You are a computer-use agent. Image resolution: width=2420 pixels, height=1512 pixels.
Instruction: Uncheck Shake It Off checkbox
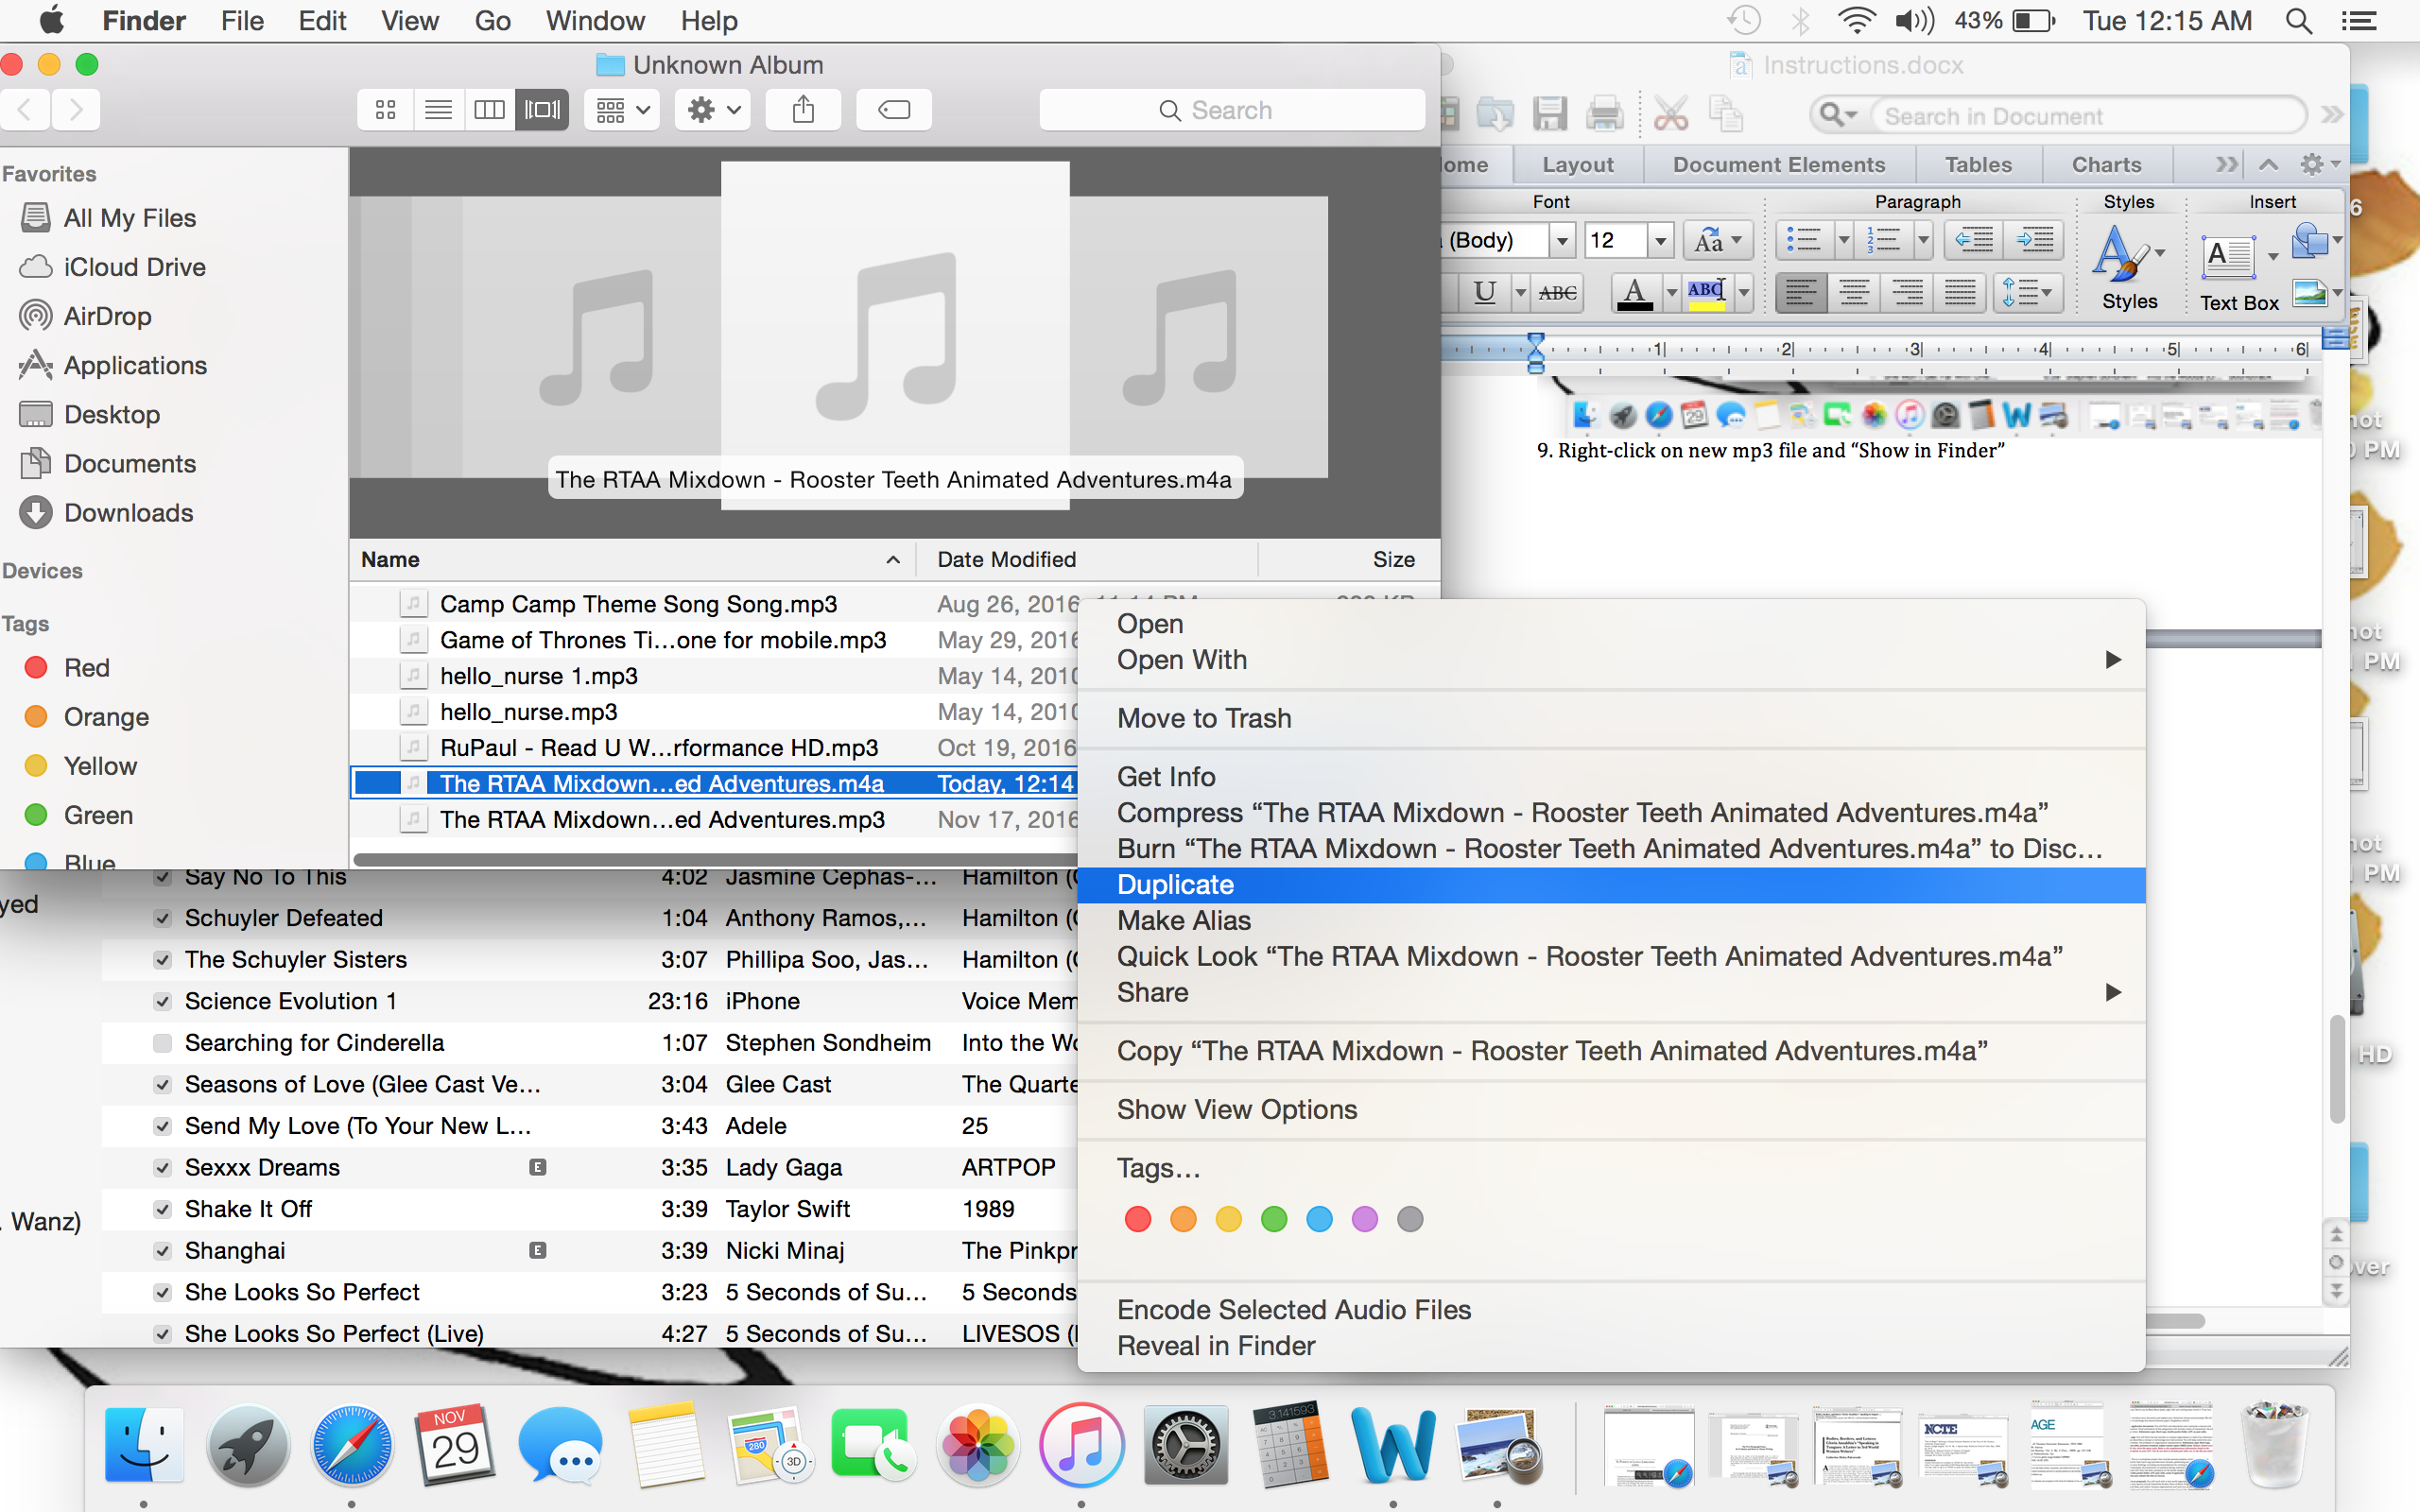(x=161, y=1209)
